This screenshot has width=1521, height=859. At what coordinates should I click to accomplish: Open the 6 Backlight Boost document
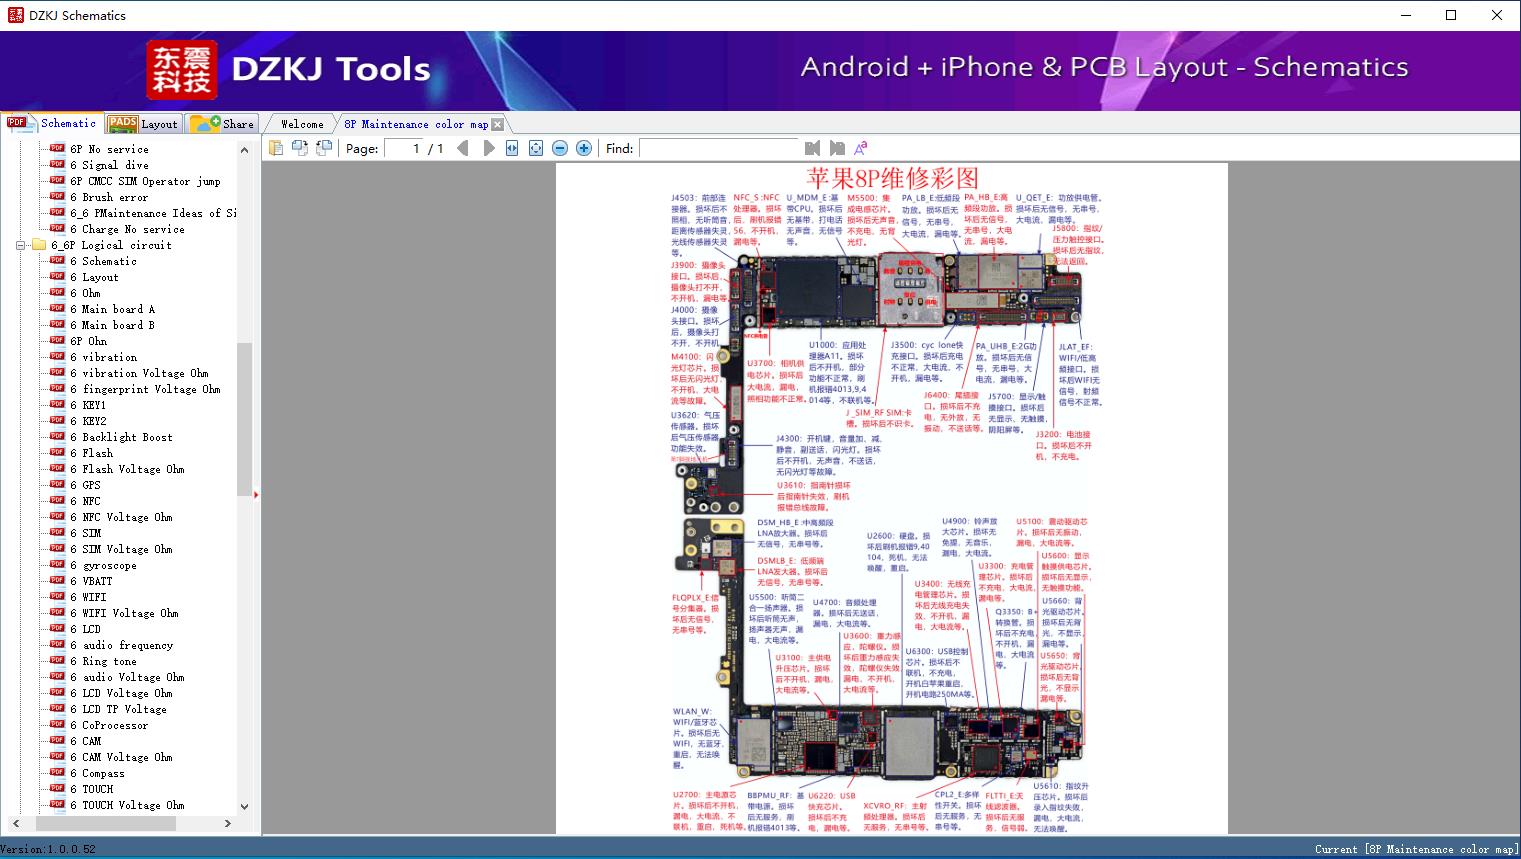(127, 437)
